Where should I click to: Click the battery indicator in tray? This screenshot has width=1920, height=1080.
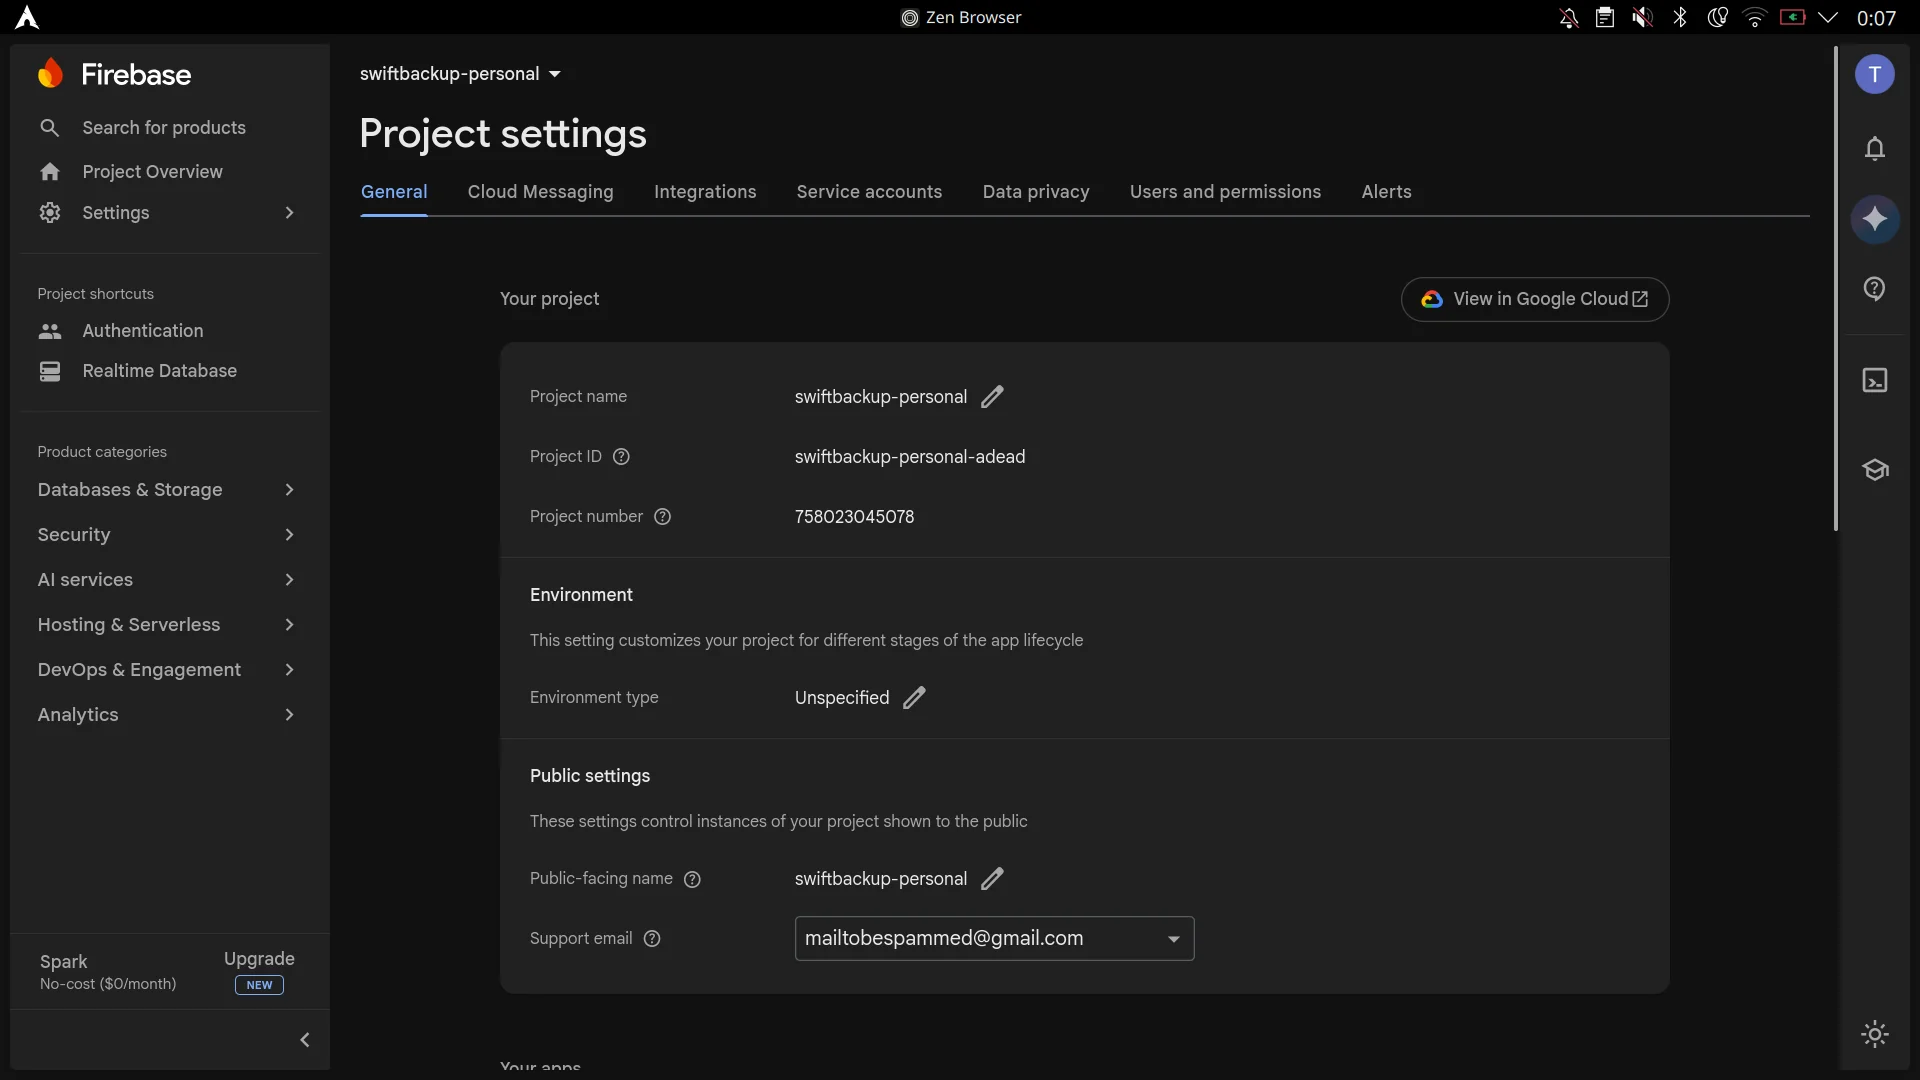pyautogui.click(x=1792, y=18)
